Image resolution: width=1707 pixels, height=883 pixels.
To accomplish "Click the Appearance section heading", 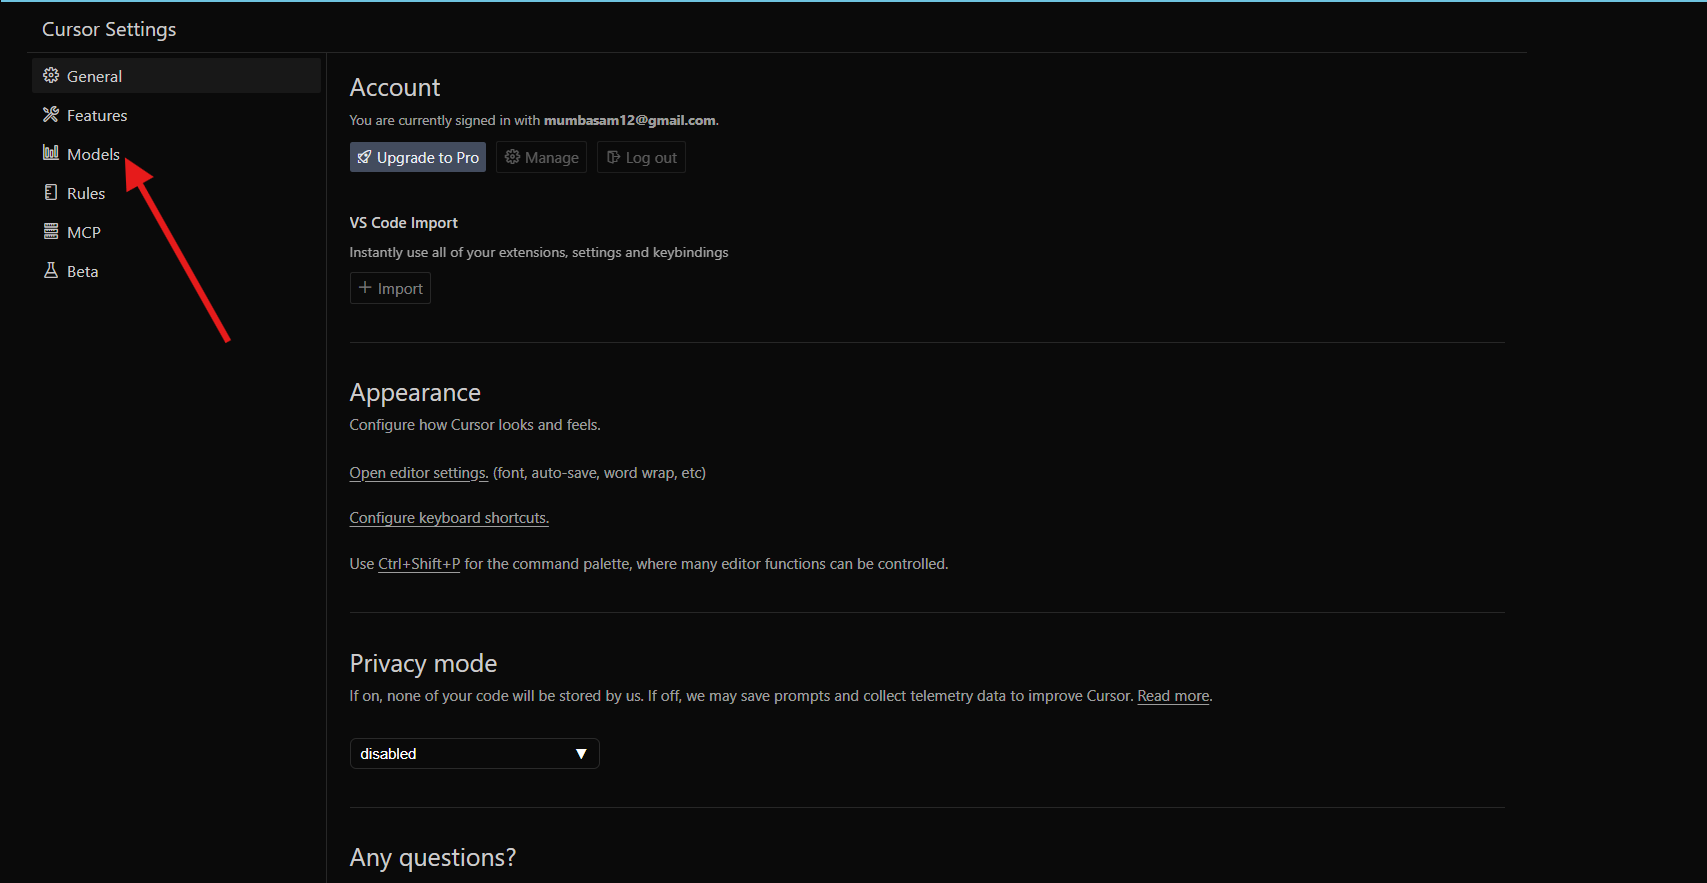I will point(415,393).
